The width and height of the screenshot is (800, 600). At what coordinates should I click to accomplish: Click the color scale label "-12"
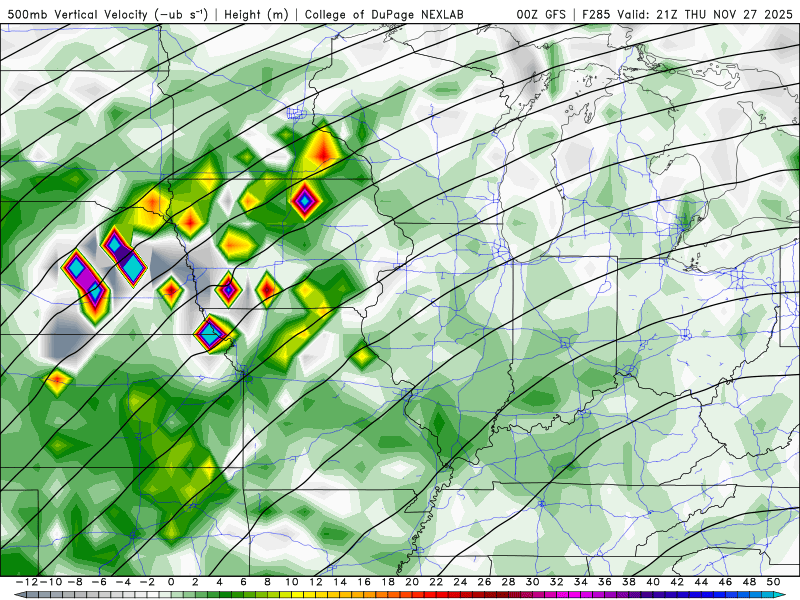pyautogui.click(x=26, y=582)
